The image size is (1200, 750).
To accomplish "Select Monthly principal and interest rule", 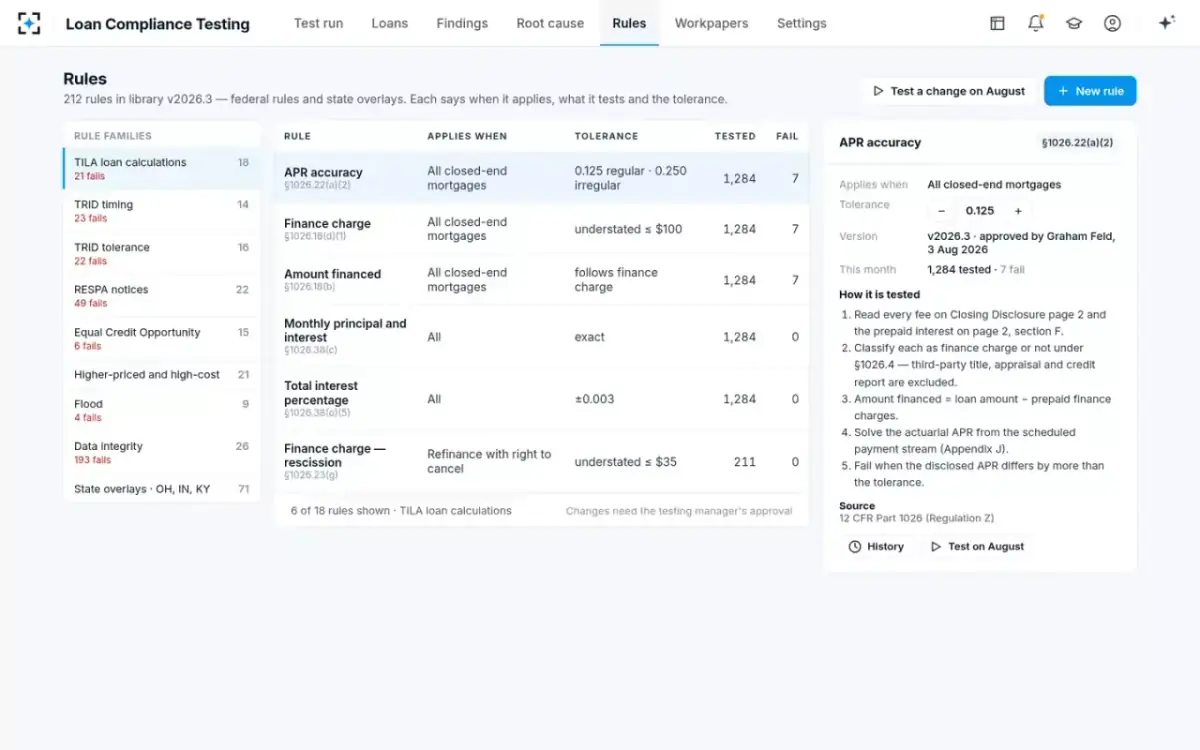I will [x=541, y=337].
